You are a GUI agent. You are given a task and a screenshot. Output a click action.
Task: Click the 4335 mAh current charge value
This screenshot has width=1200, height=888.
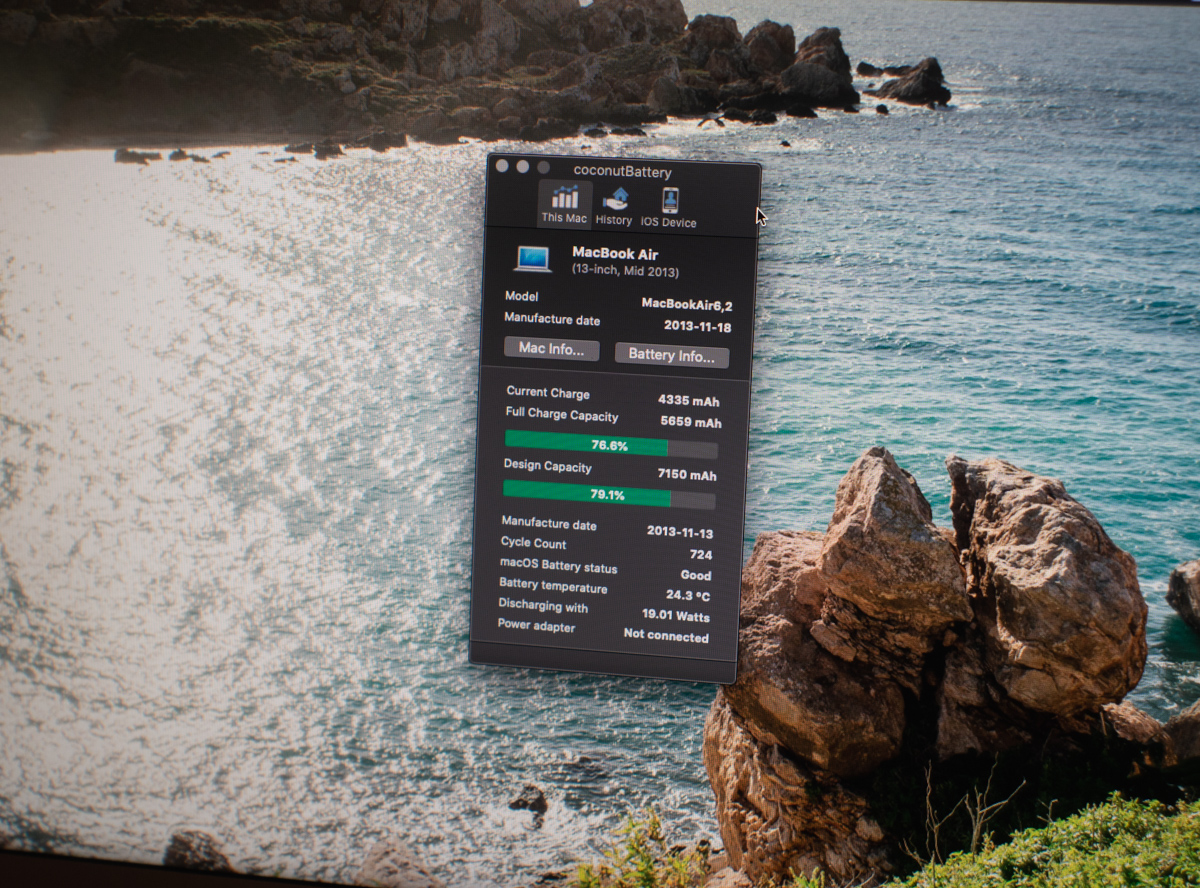[x=688, y=400]
